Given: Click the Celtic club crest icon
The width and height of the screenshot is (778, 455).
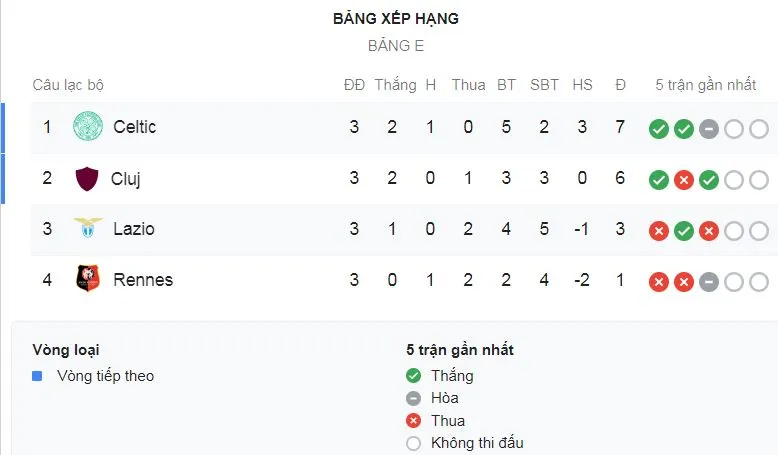Looking at the screenshot, I should point(88,127).
